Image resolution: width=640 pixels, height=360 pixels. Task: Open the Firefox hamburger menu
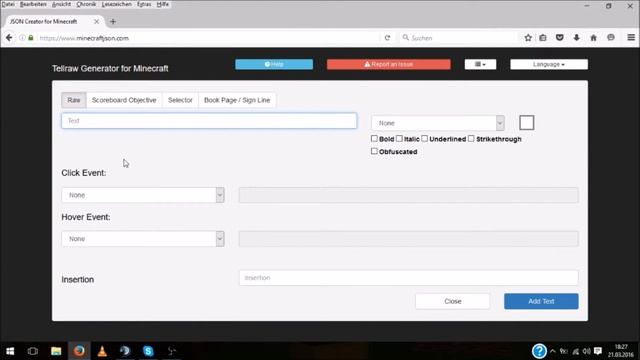click(x=631, y=38)
